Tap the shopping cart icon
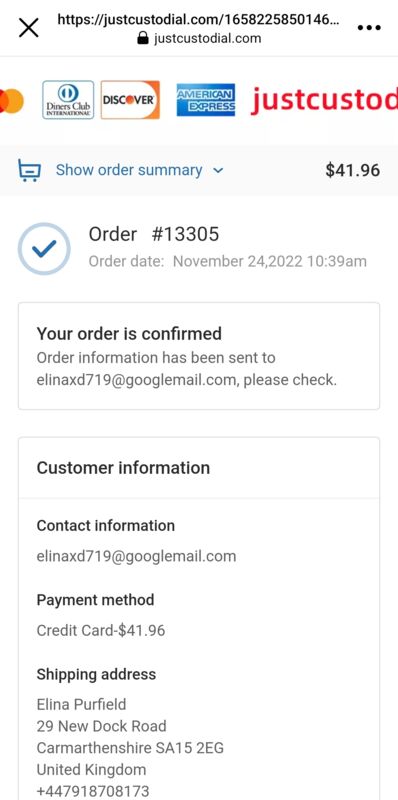This screenshot has height=800, width=398. (x=29, y=170)
